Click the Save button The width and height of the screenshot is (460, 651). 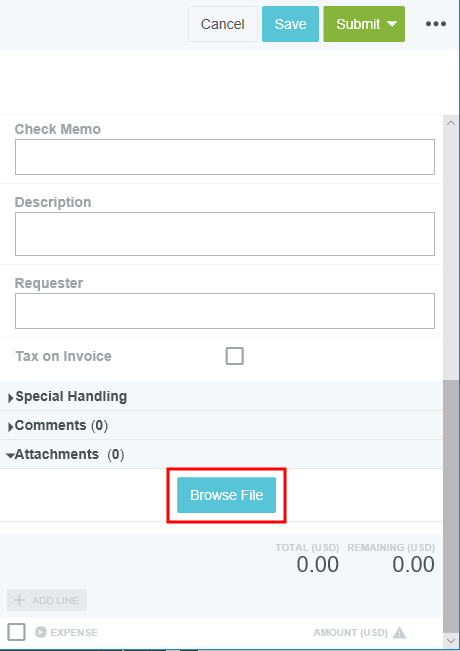pos(290,24)
